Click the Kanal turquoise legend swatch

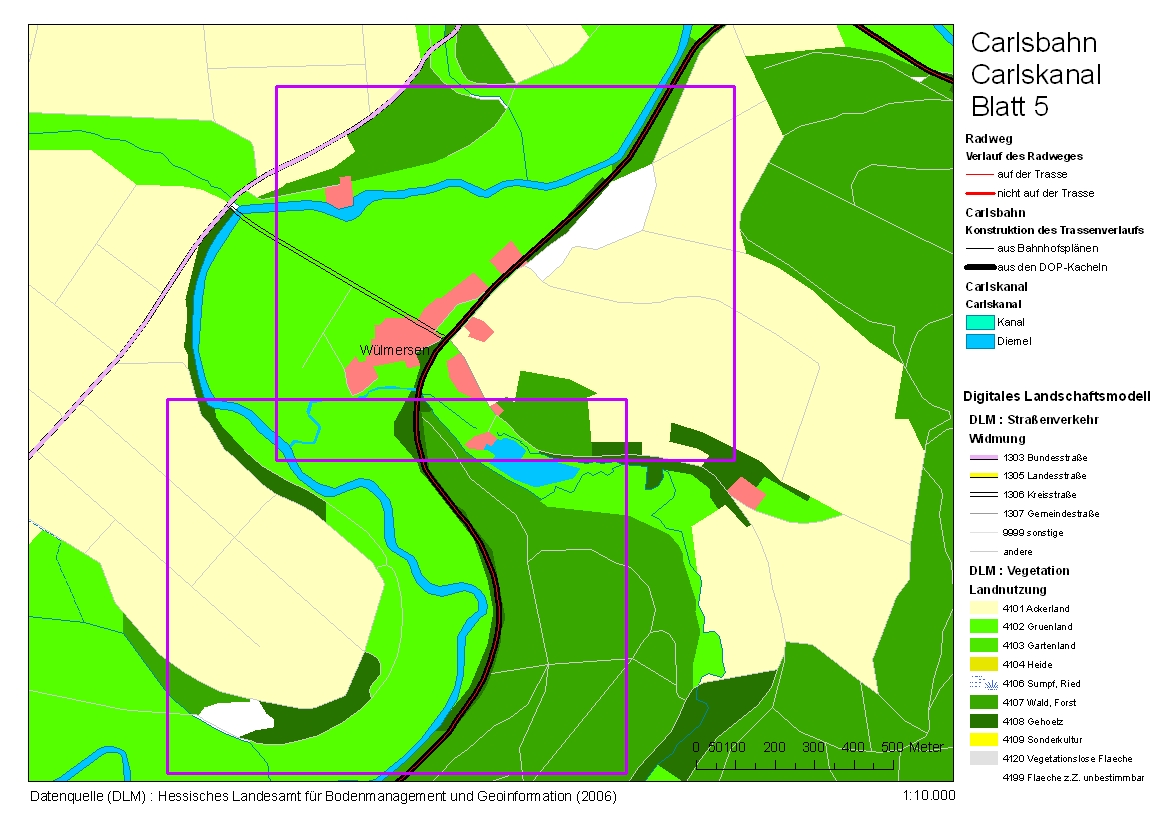980,322
